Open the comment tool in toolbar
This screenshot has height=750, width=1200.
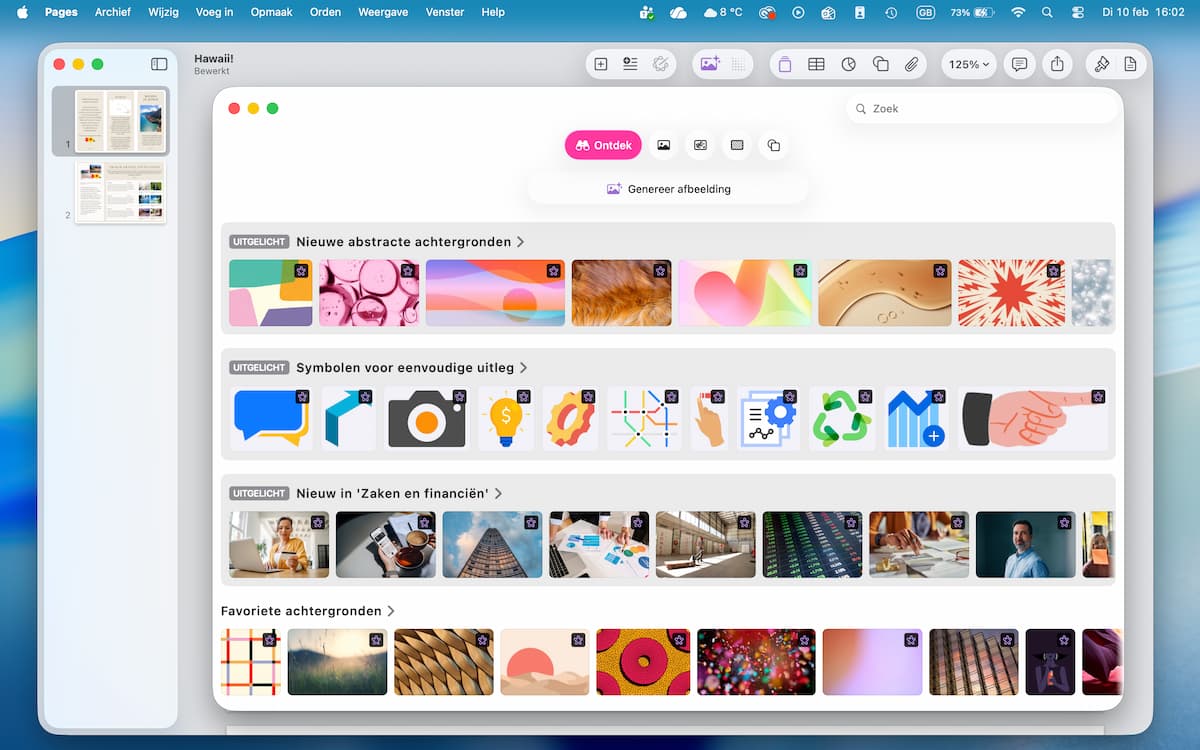(1019, 64)
